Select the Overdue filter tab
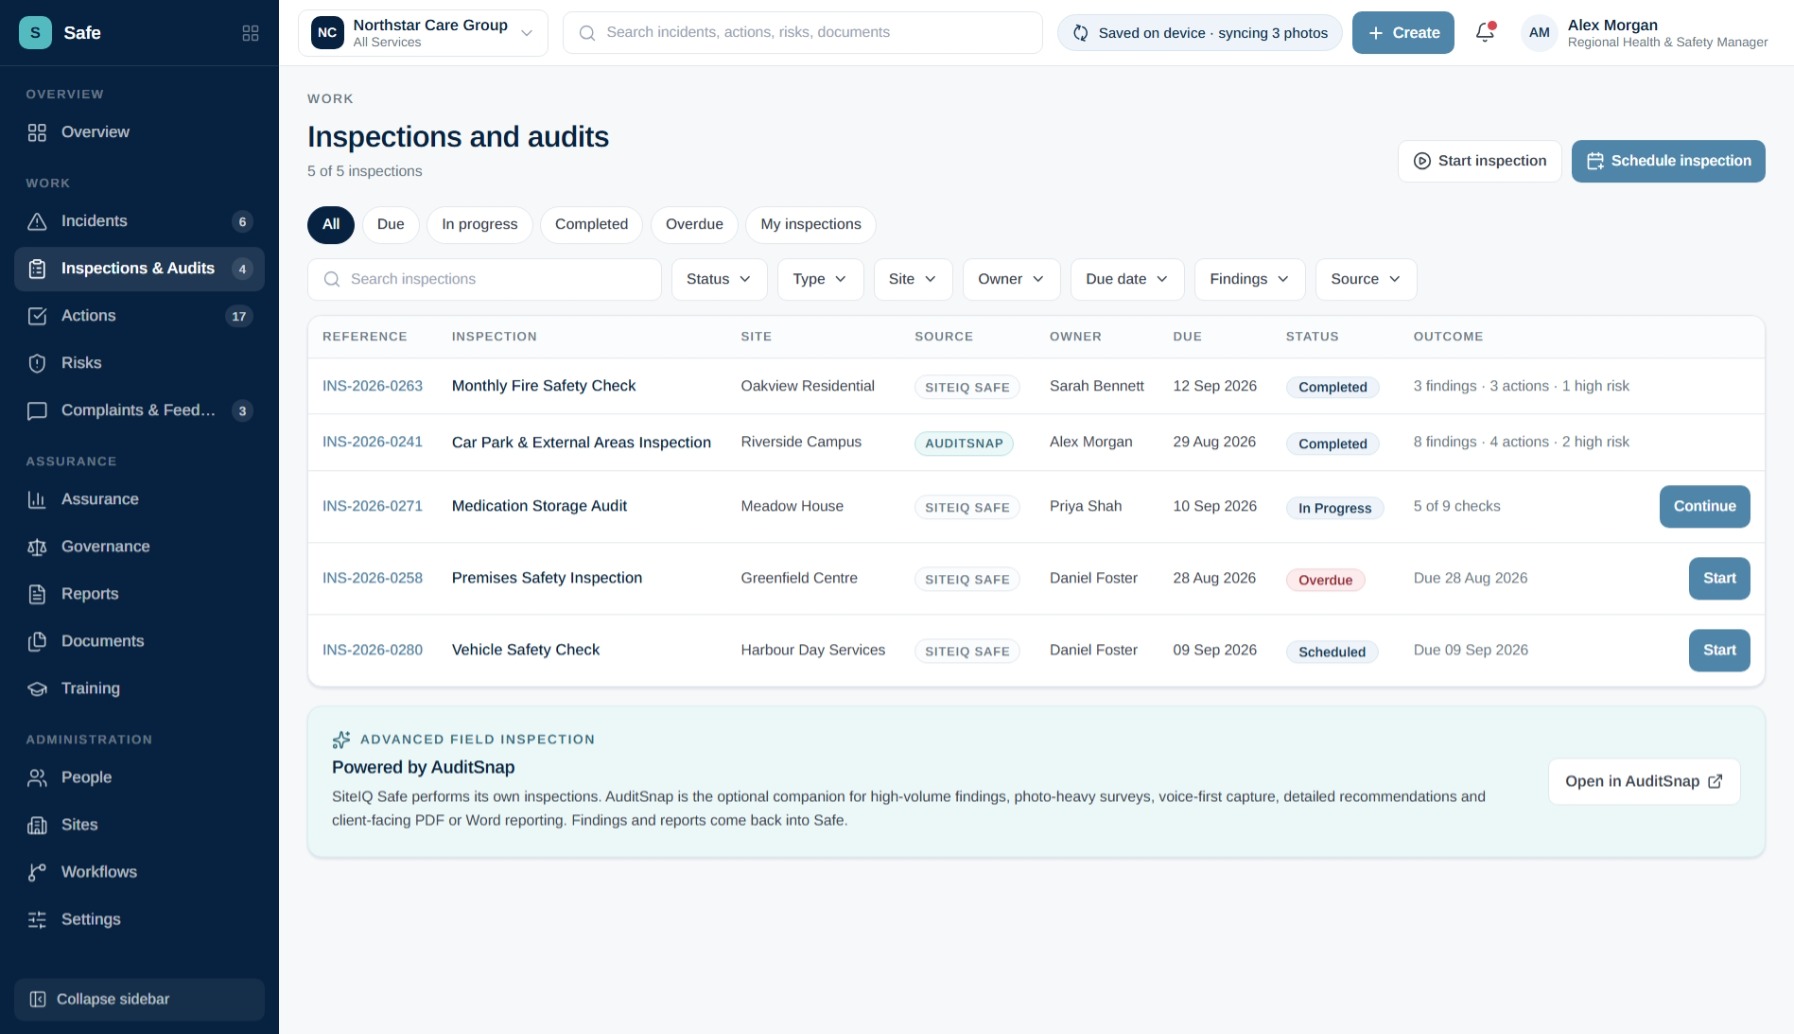Viewport: 1794px width, 1034px height. coord(694,224)
